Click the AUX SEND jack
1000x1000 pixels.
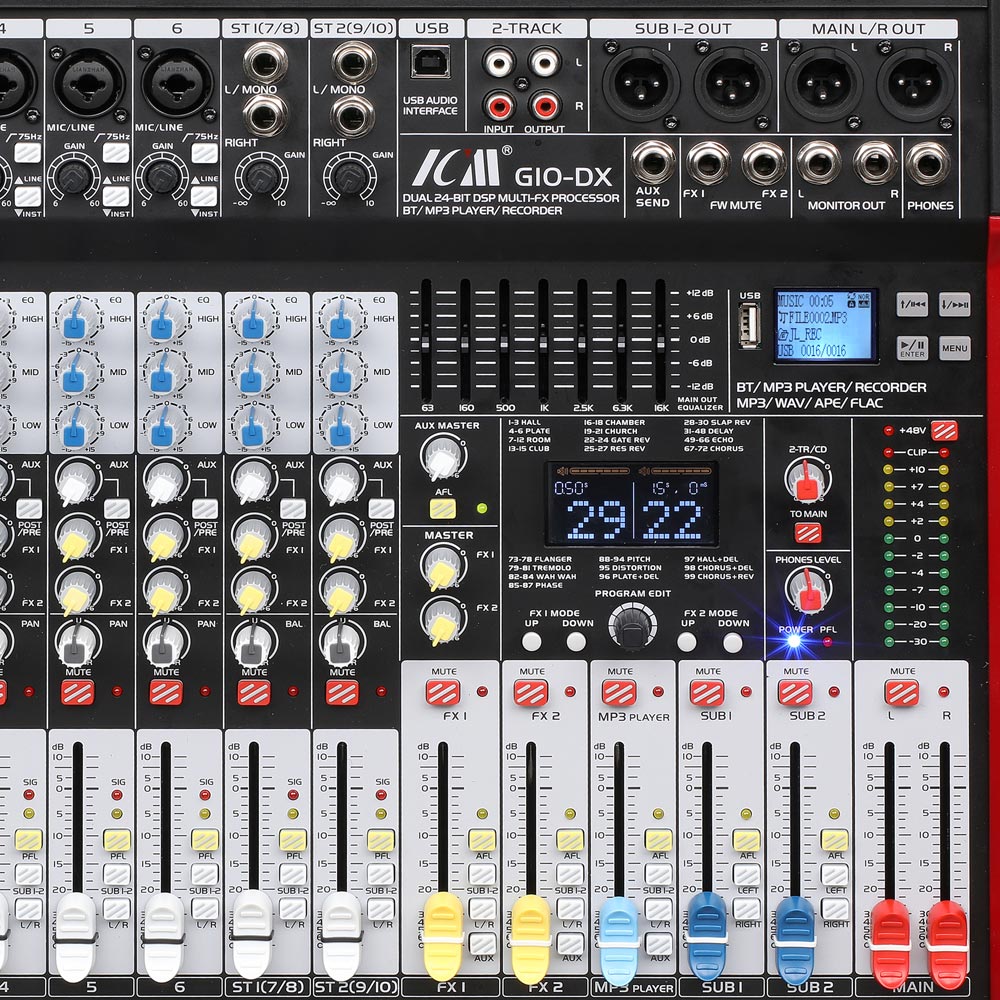tap(652, 162)
